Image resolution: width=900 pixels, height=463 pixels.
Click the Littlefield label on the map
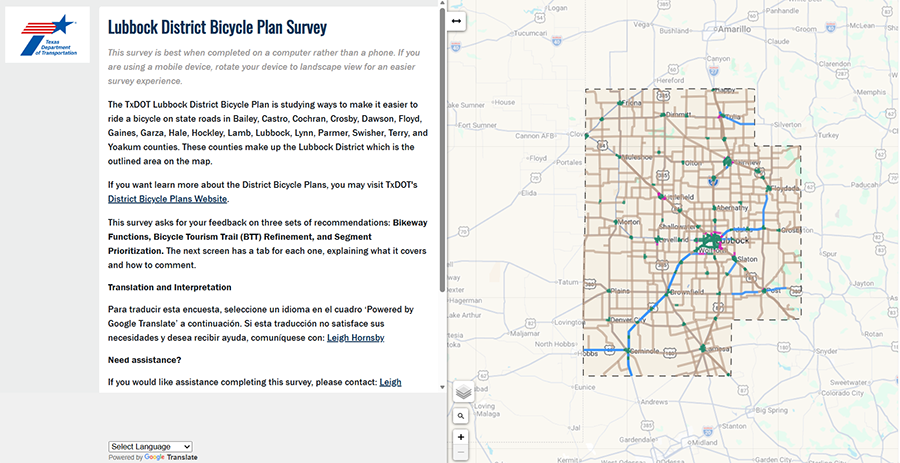pos(680,197)
